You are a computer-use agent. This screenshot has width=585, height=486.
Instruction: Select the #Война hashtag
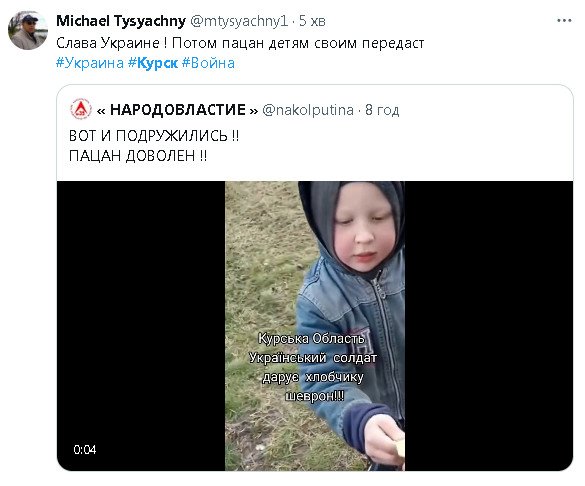tap(208, 63)
